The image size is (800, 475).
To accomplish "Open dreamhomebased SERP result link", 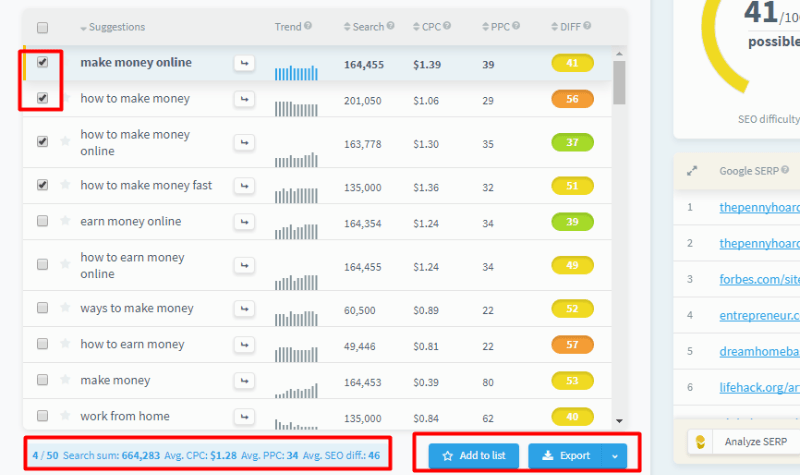I will pos(760,351).
